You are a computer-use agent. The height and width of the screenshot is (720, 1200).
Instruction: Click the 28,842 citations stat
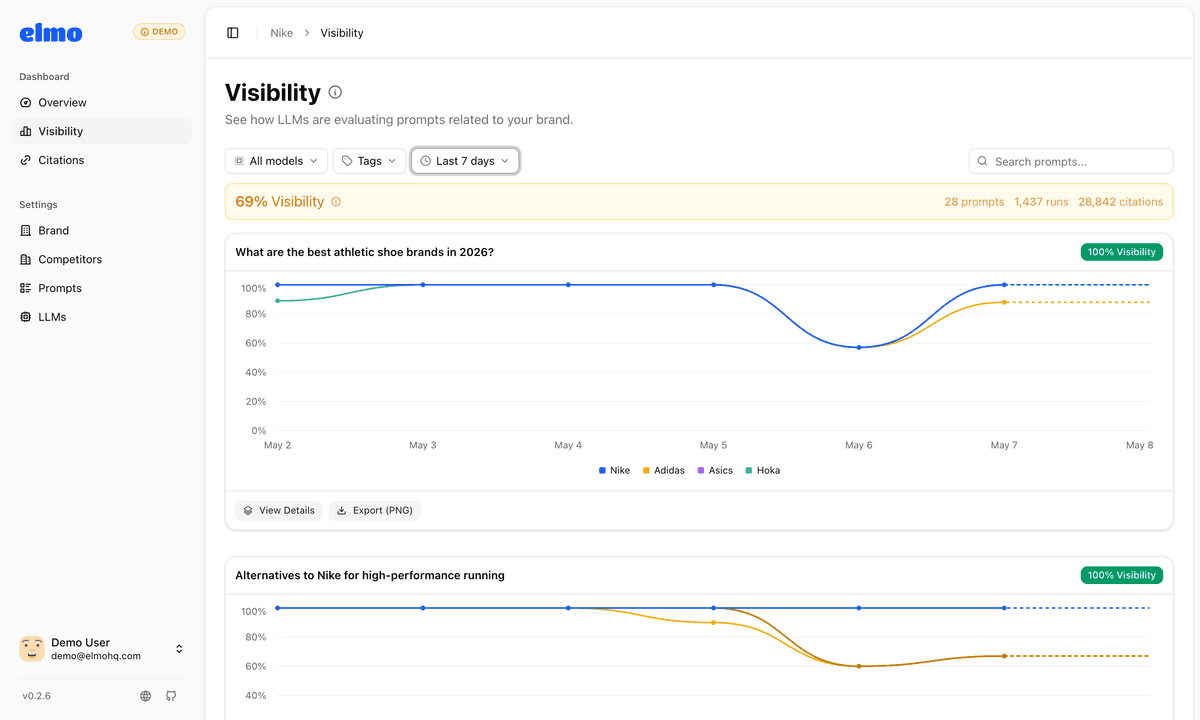click(1120, 202)
